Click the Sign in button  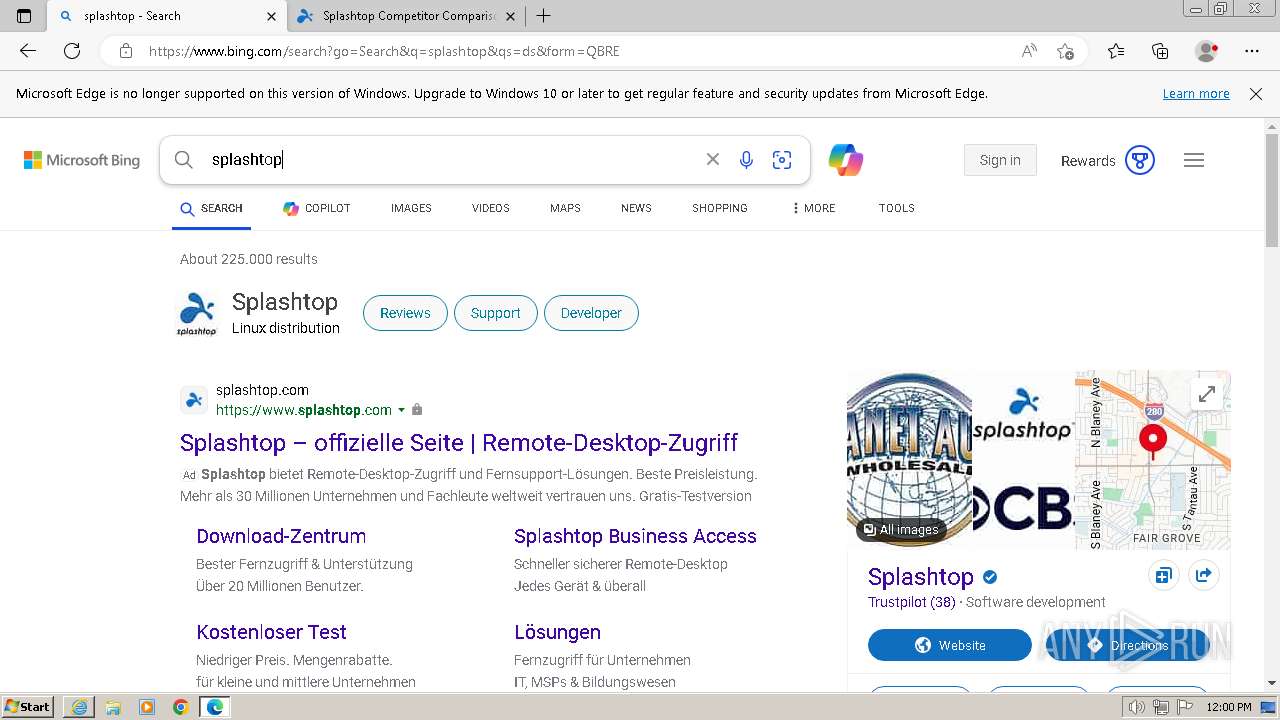pos(1000,160)
